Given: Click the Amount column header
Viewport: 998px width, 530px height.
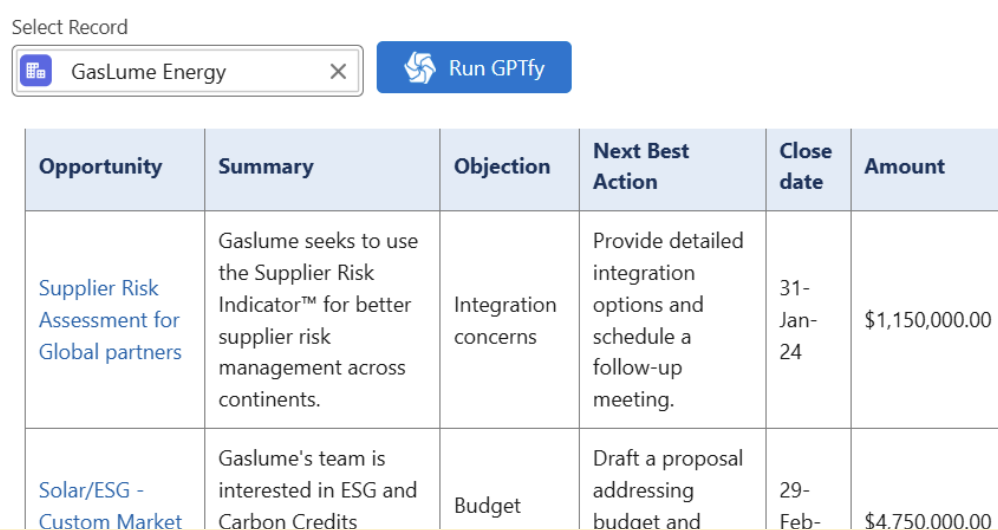Looking at the screenshot, I should [904, 167].
